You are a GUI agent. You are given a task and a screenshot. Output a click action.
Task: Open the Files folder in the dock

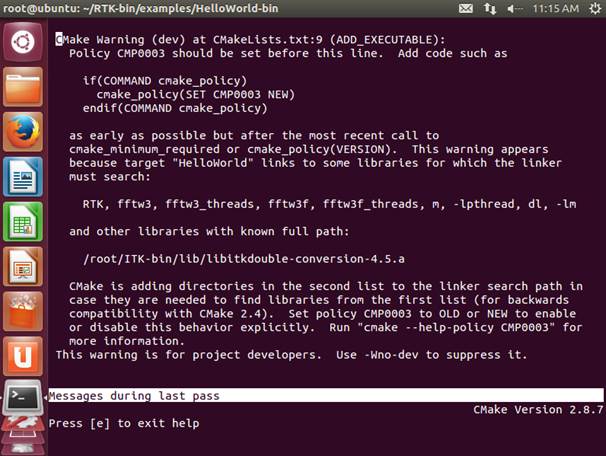click(x=23, y=87)
